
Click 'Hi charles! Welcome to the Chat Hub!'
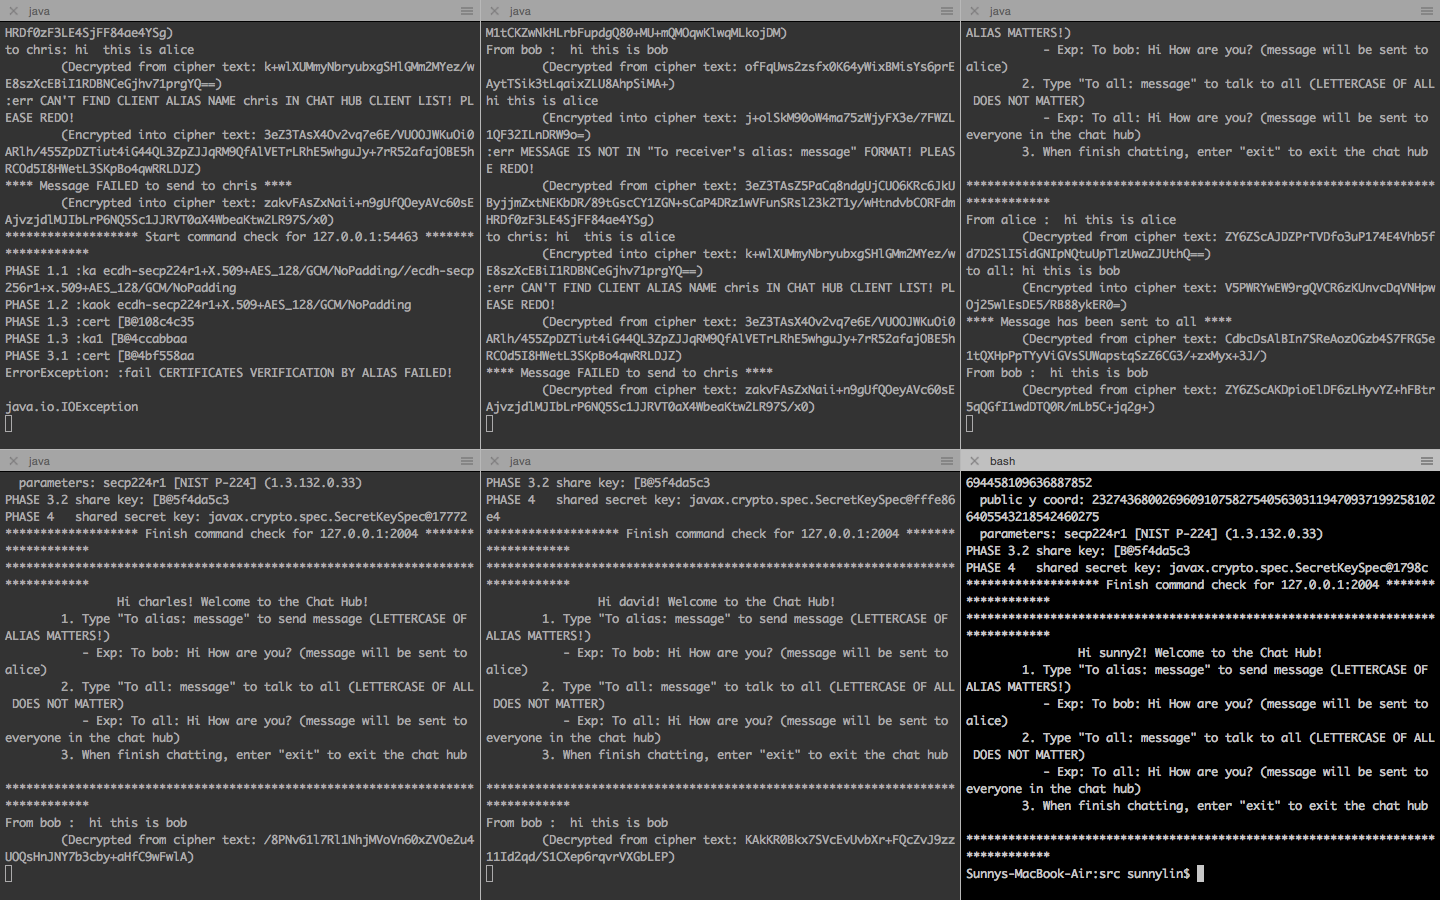pos(242,602)
